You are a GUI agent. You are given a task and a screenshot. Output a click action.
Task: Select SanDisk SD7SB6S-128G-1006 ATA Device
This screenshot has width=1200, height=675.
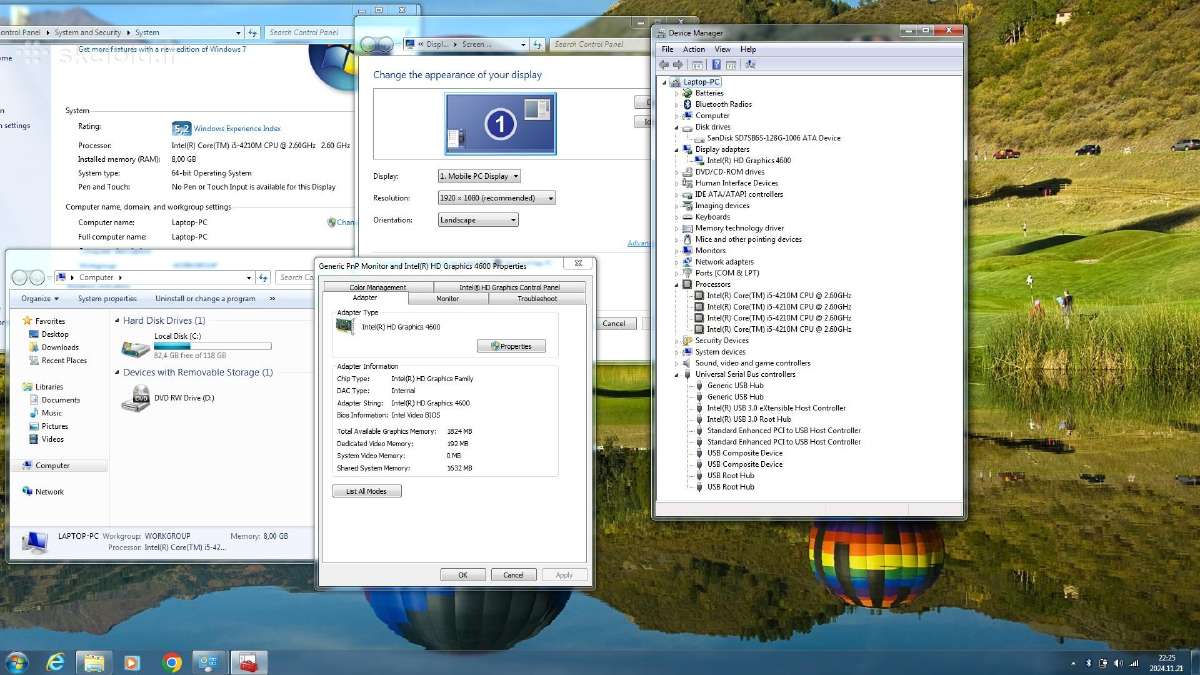click(x=774, y=138)
